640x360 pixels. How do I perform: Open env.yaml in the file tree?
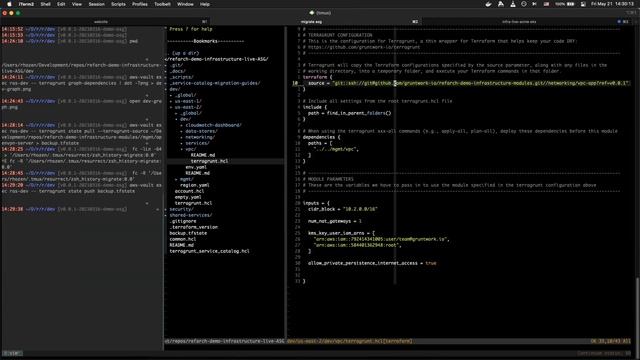pos(196,167)
